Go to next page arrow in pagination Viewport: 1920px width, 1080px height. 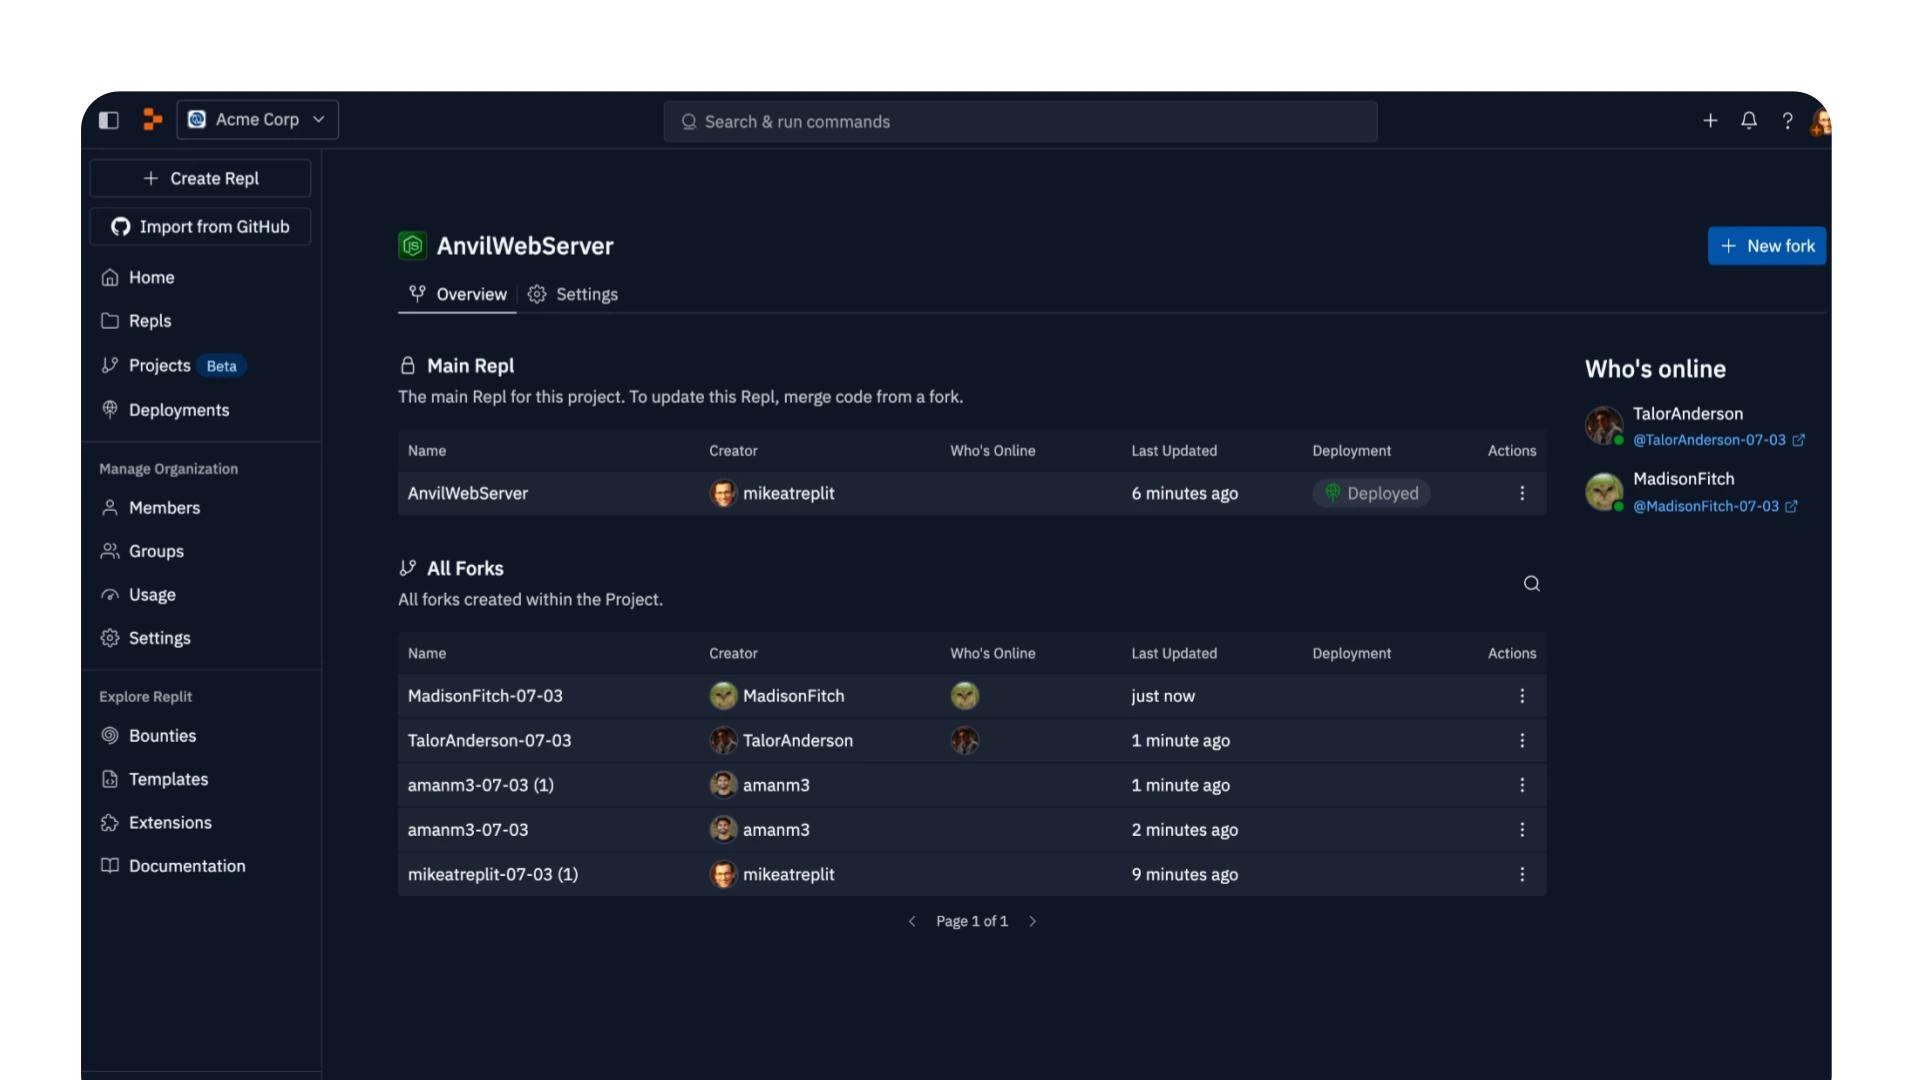click(x=1033, y=921)
